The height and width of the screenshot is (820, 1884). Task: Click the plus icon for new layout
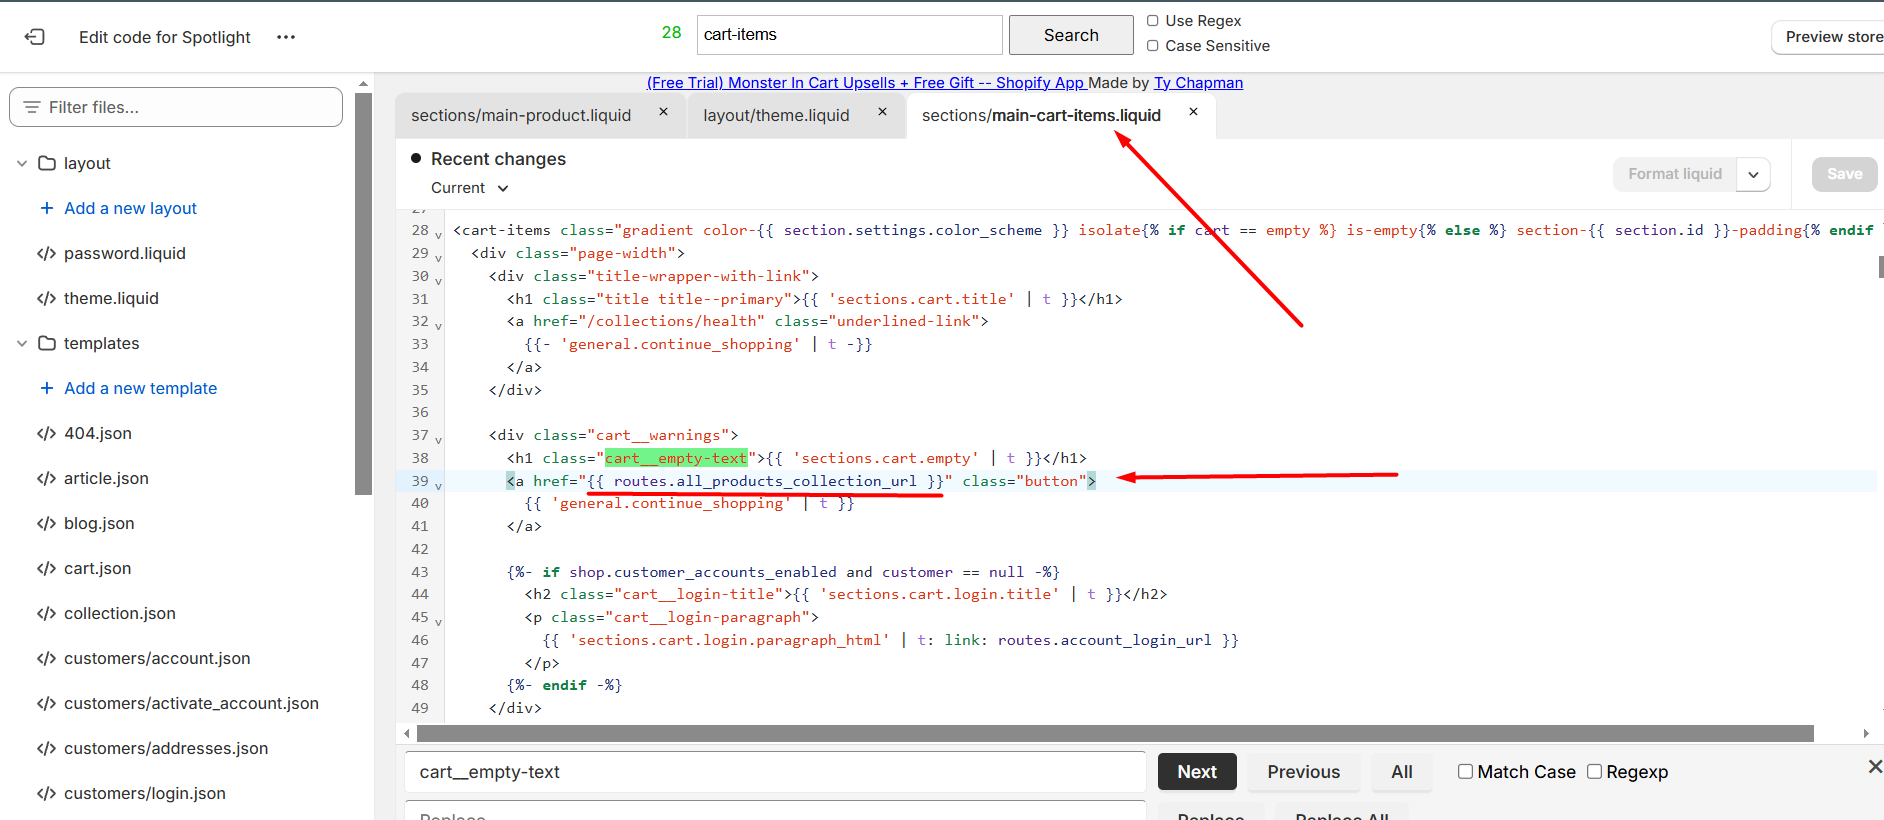coord(46,208)
